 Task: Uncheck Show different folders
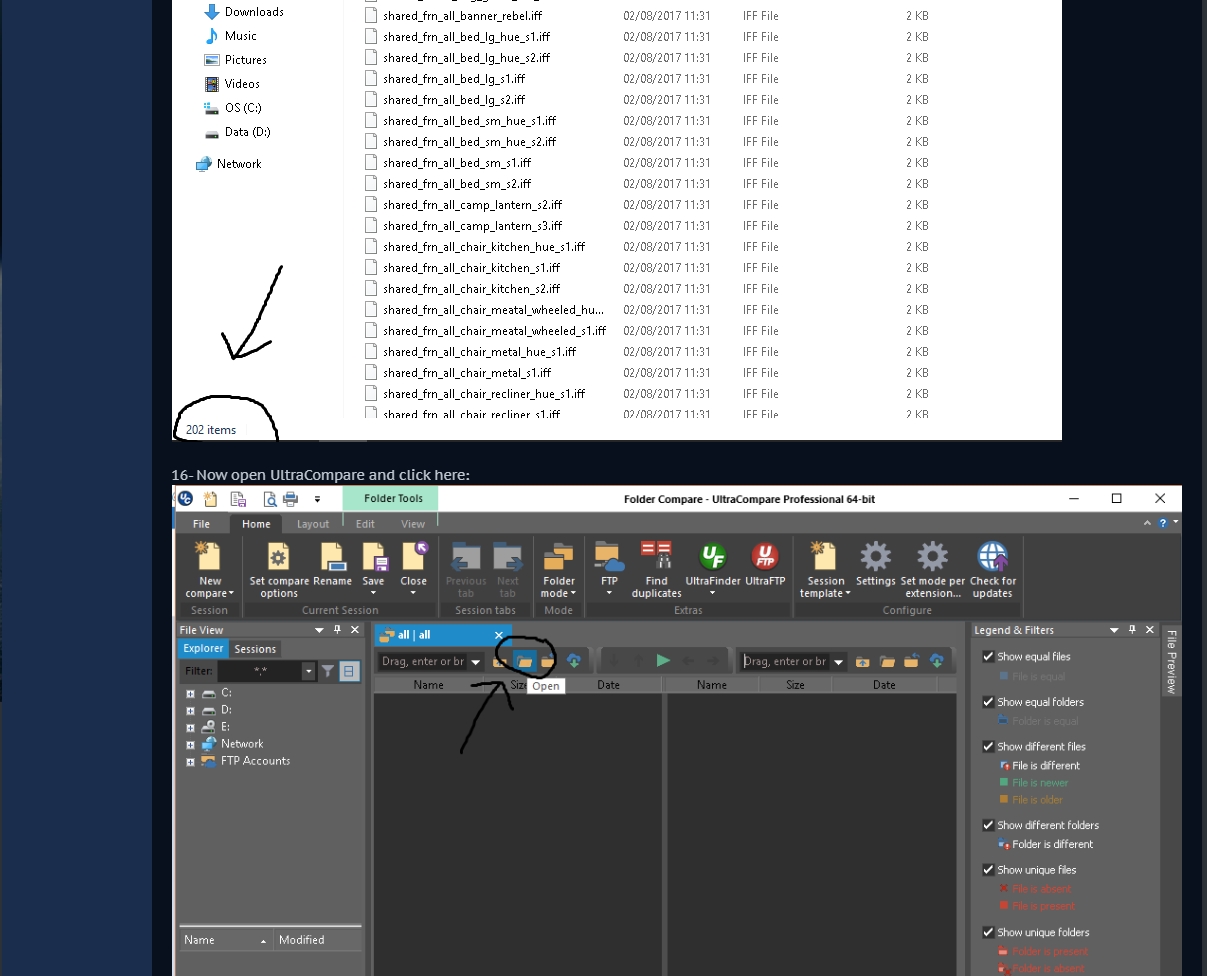tap(988, 825)
